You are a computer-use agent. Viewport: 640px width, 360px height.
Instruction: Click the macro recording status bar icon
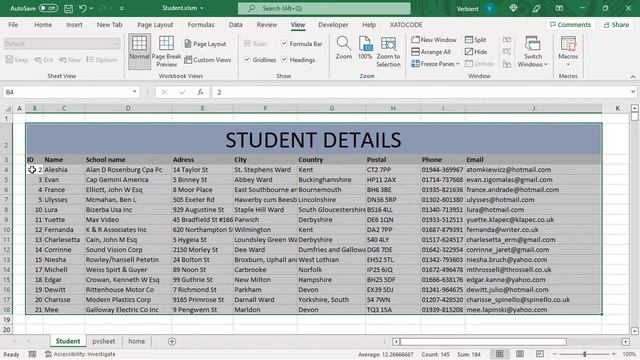(32, 354)
